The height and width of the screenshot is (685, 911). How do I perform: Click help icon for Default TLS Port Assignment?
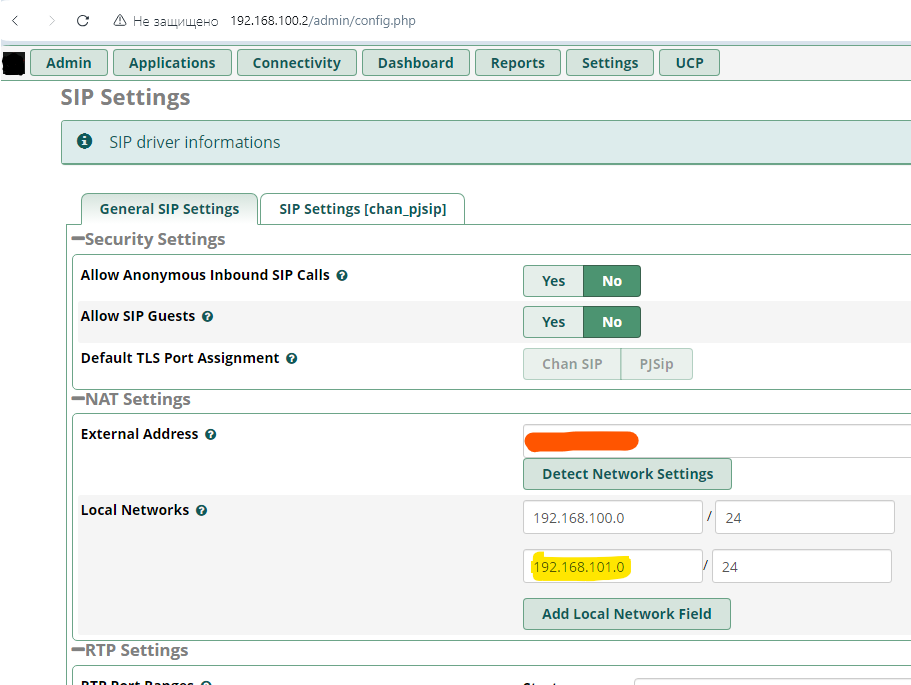coord(292,358)
